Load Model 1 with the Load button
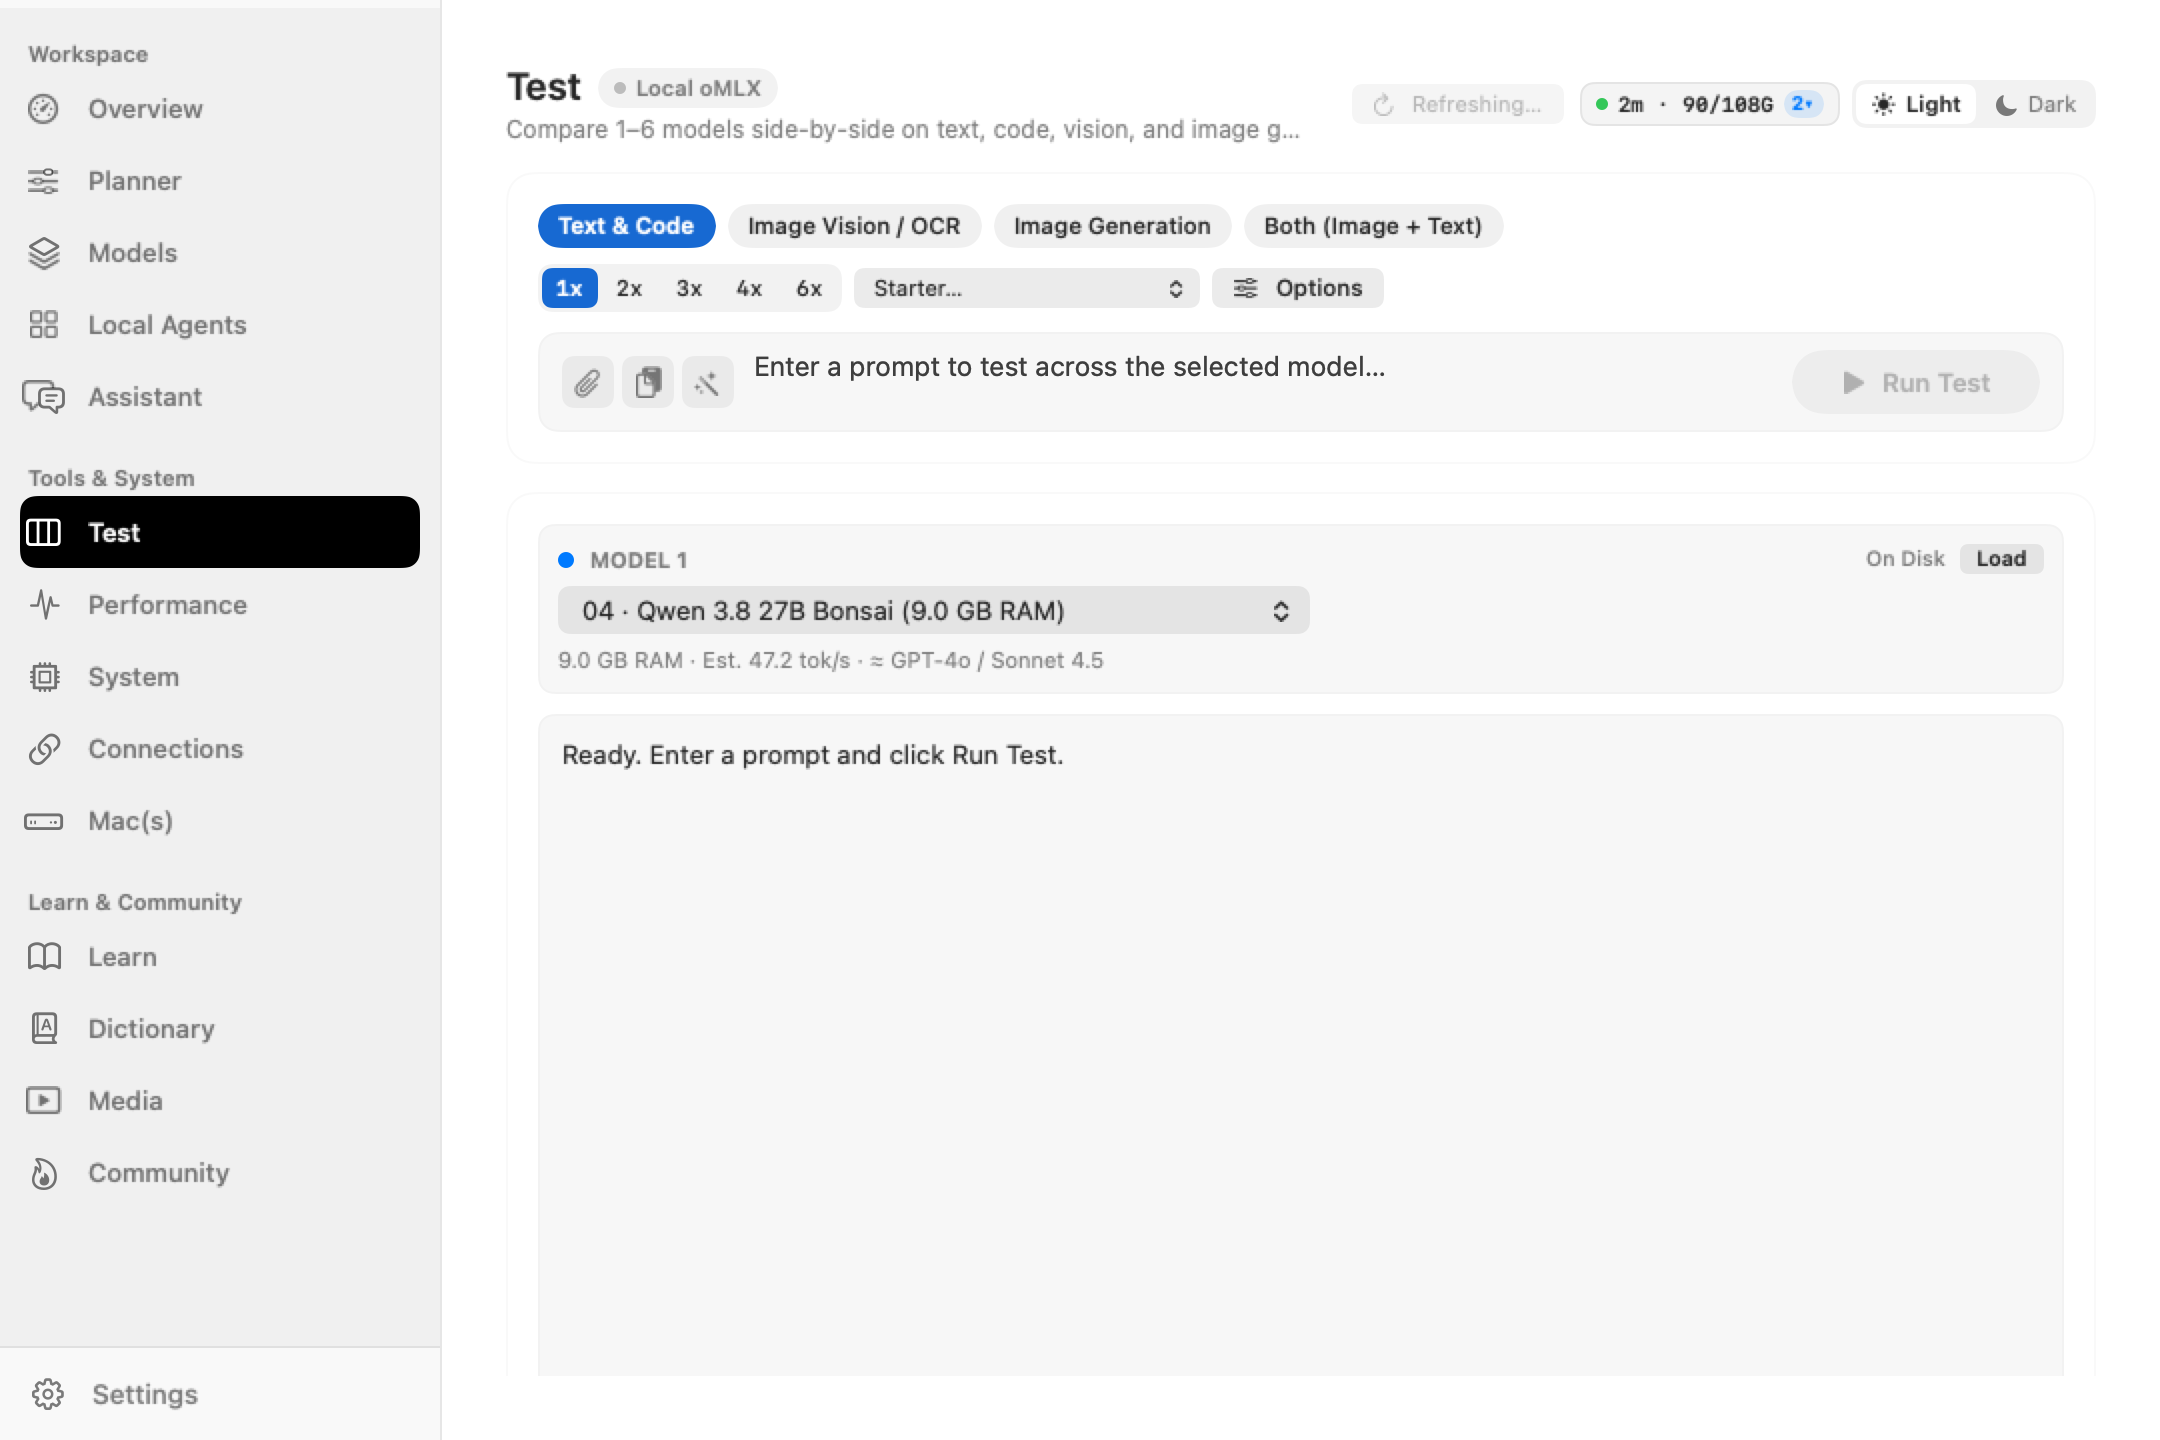2160x1440 pixels. (x=2001, y=559)
